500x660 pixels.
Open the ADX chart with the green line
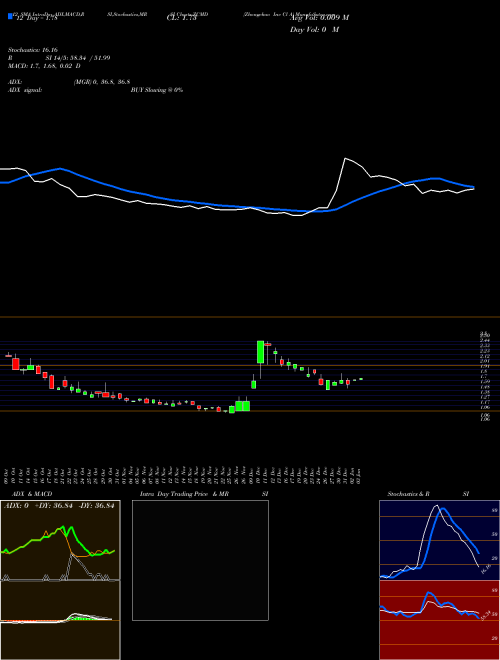60,540
